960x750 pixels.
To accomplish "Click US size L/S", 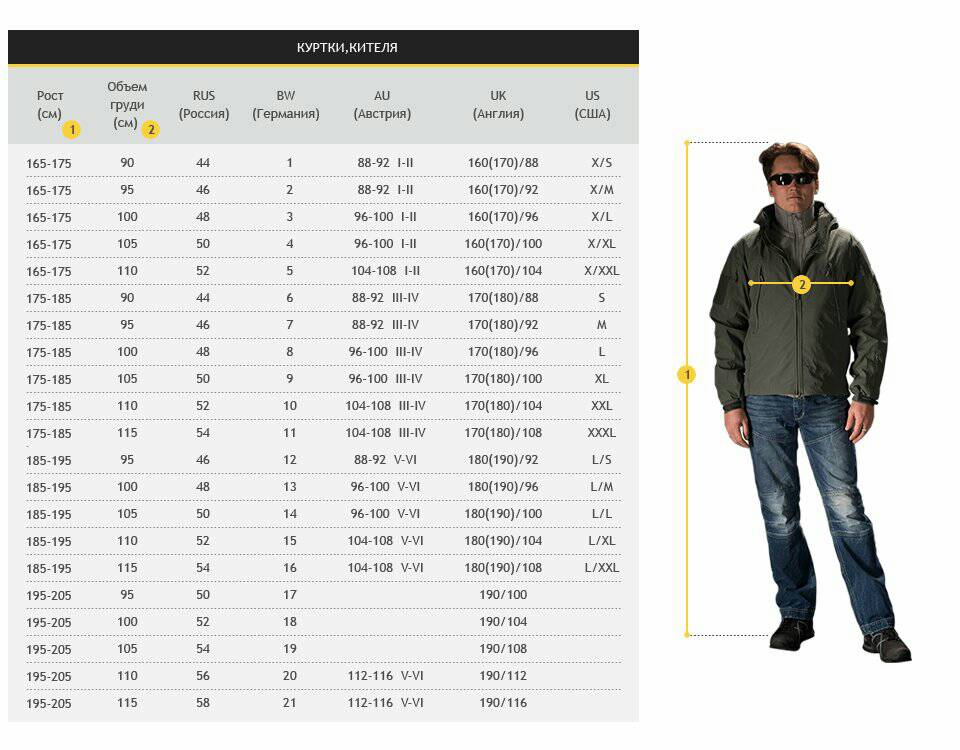I will (x=601, y=460).
